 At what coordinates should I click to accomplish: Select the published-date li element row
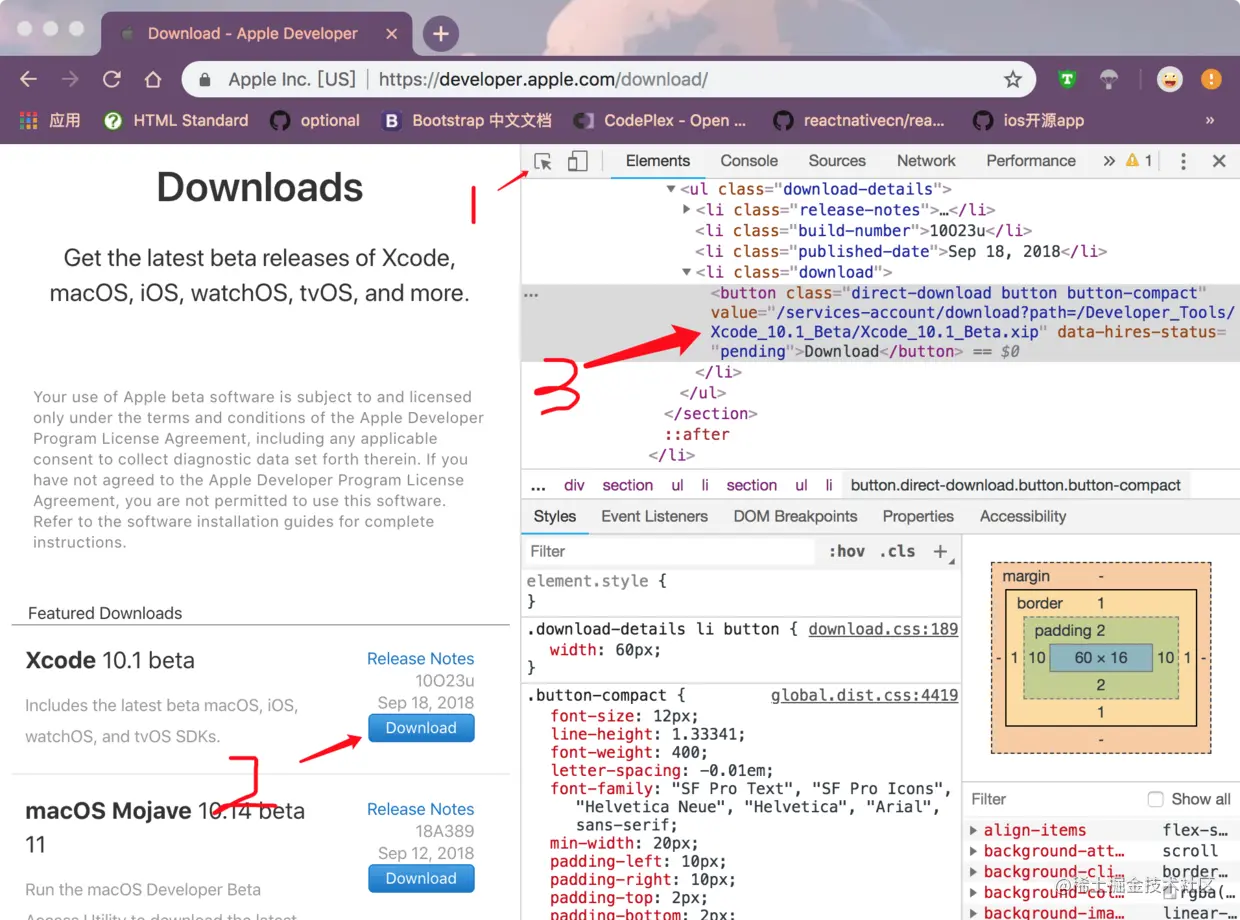click(x=901, y=252)
